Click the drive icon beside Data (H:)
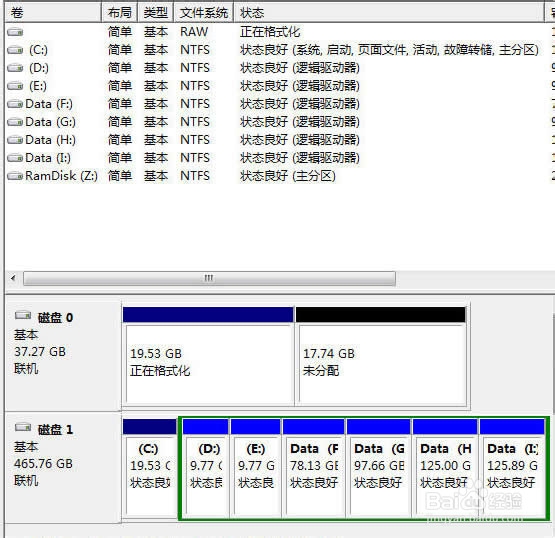The image size is (555, 538). point(15,140)
